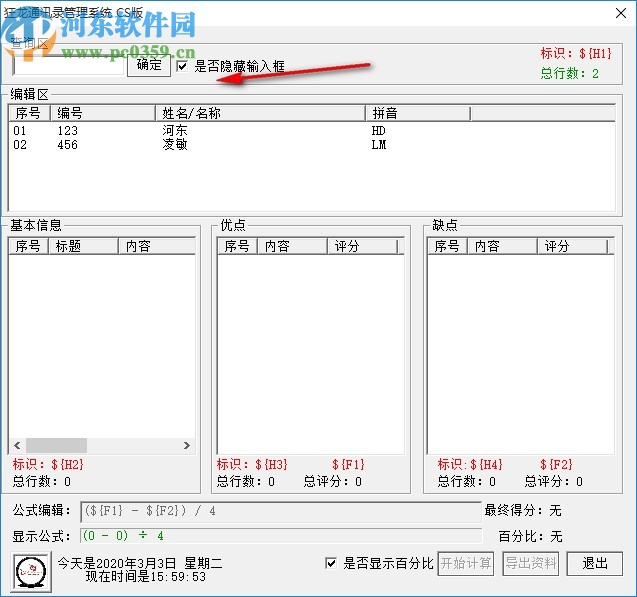Click the 公式编辑 formula input field
637x597 pixels.
pos(281,511)
